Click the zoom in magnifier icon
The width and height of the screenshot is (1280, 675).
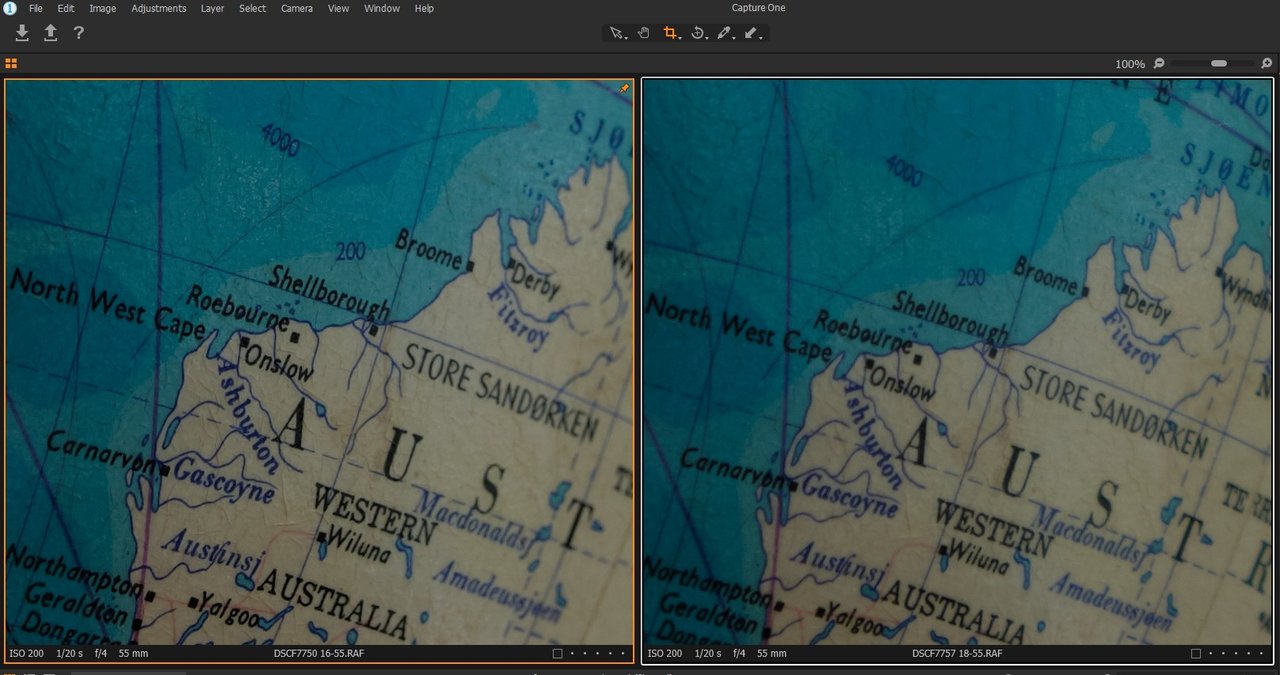coord(1267,63)
